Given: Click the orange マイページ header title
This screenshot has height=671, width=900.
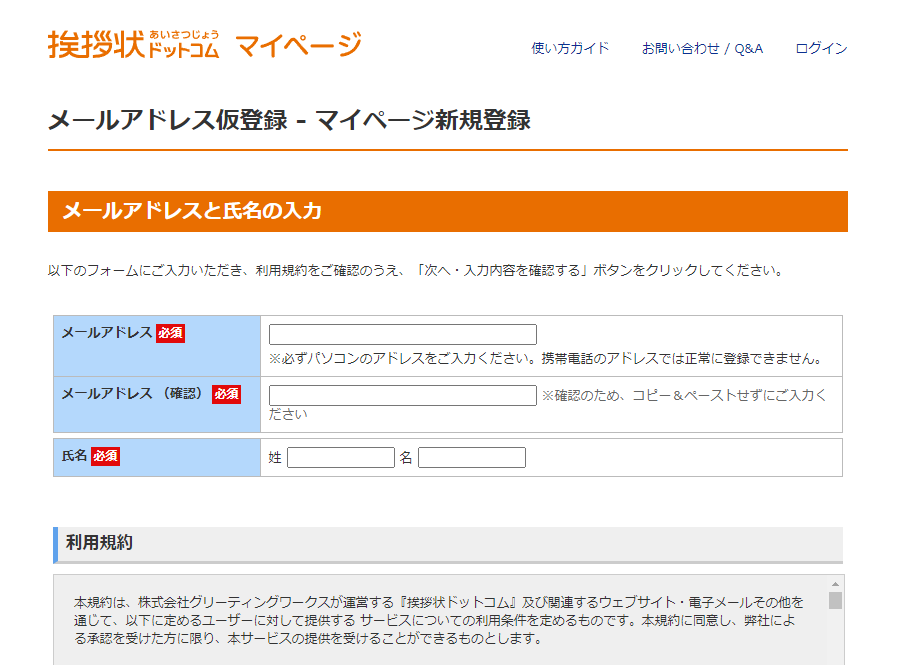Looking at the screenshot, I should [298, 45].
